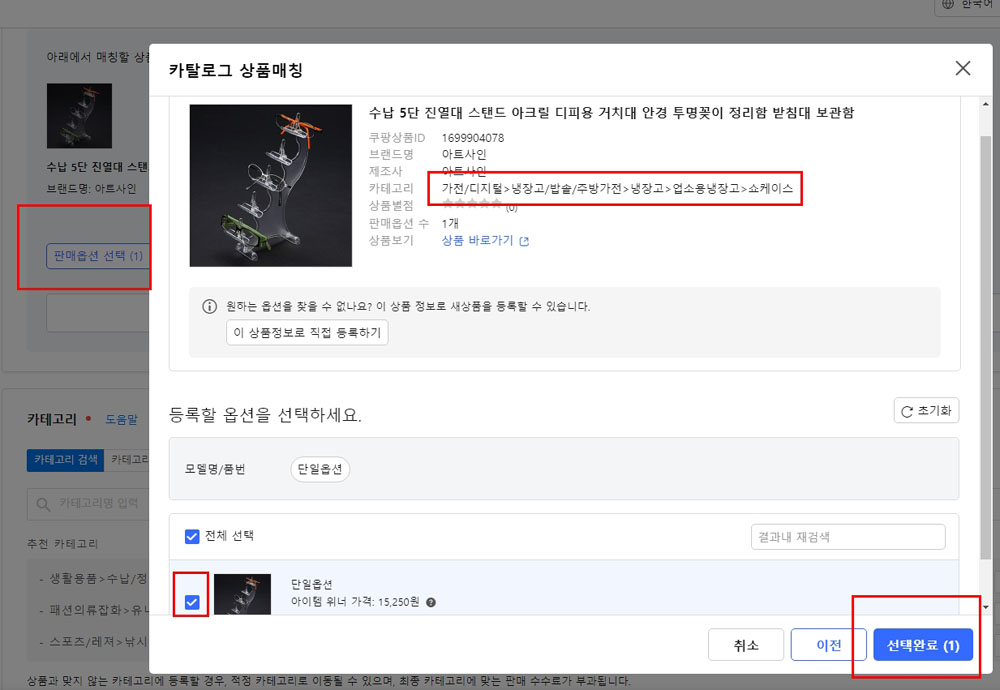Click the search magnifier icon in category field
Image resolution: width=1000 pixels, height=690 pixels.
pos(43,504)
